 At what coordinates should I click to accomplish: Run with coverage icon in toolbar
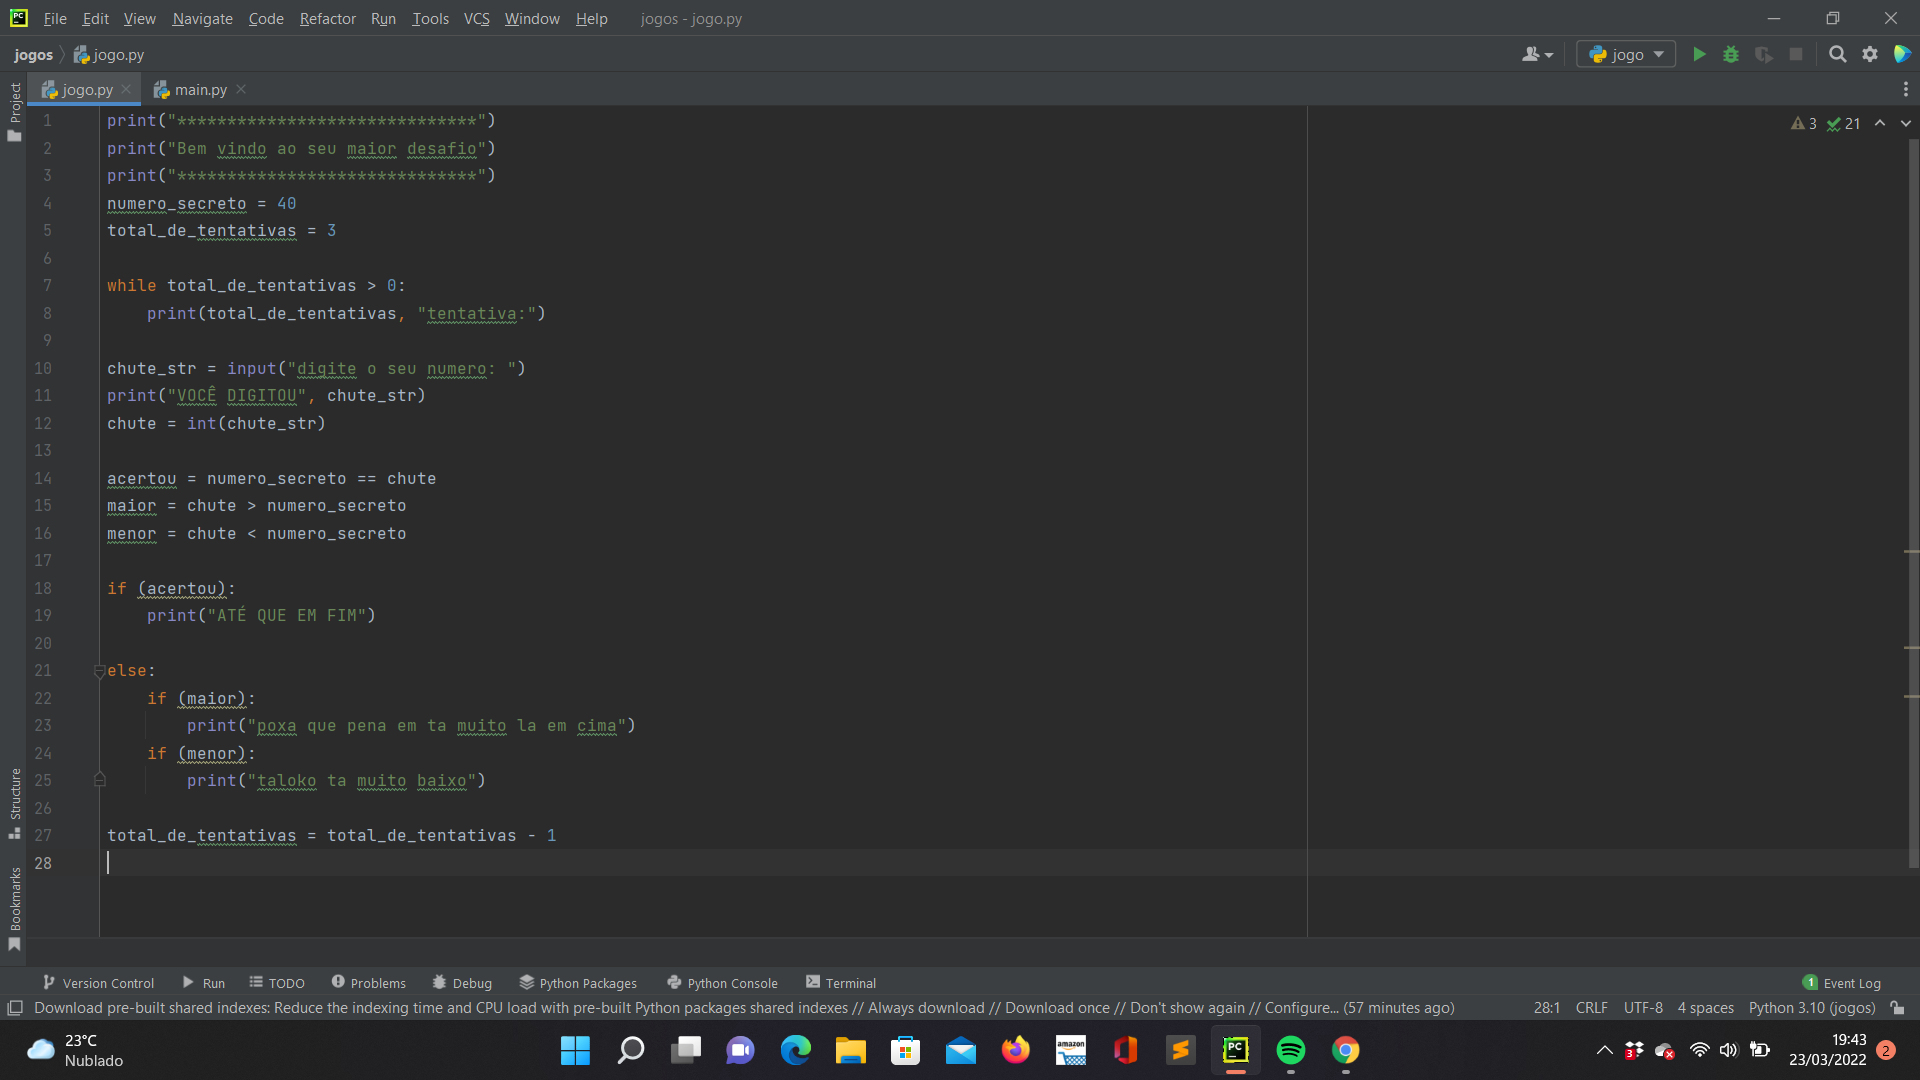(1764, 55)
